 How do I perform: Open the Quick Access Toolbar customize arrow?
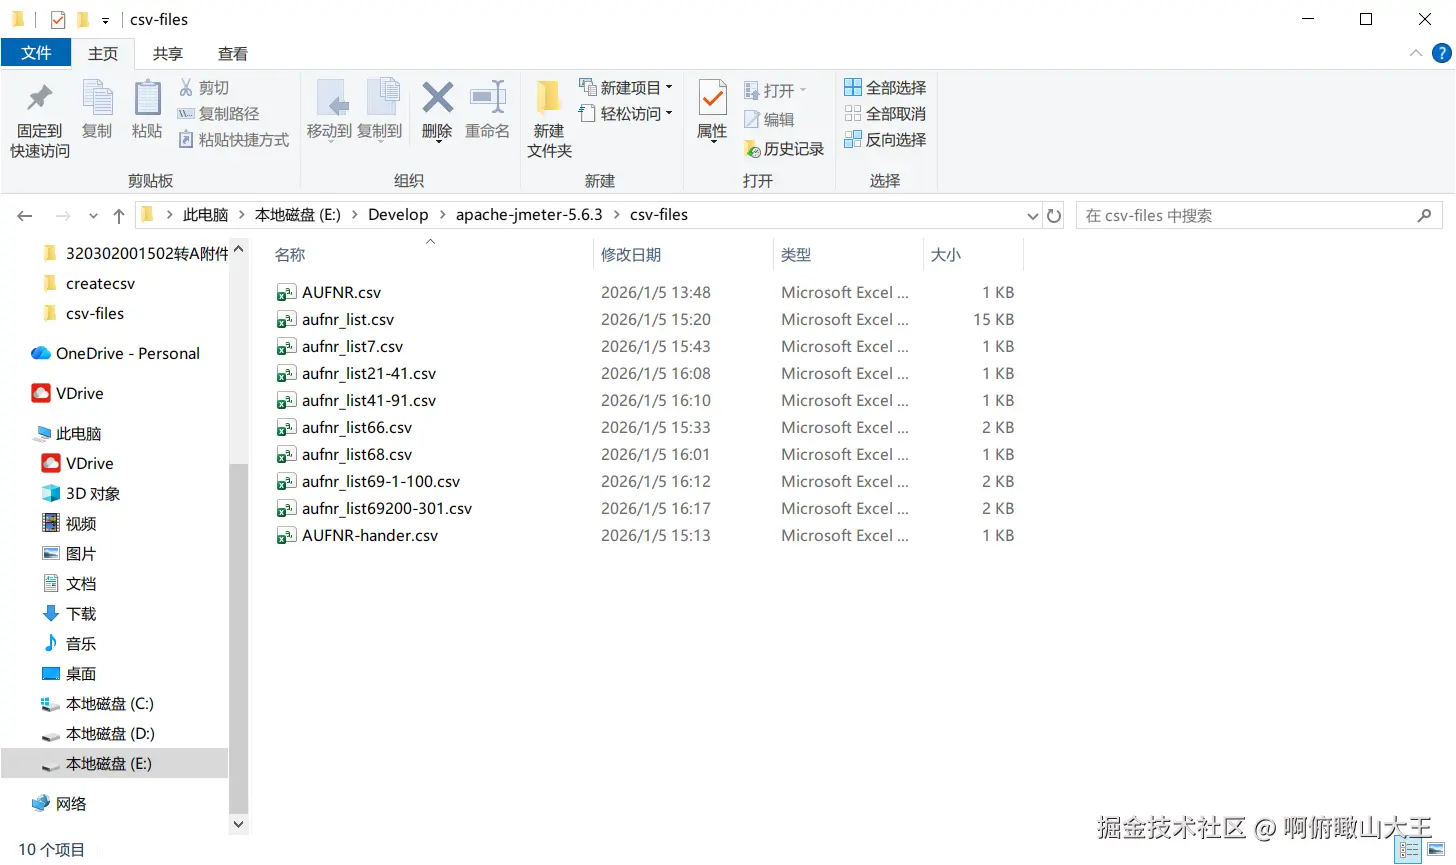click(x=105, y=20)
